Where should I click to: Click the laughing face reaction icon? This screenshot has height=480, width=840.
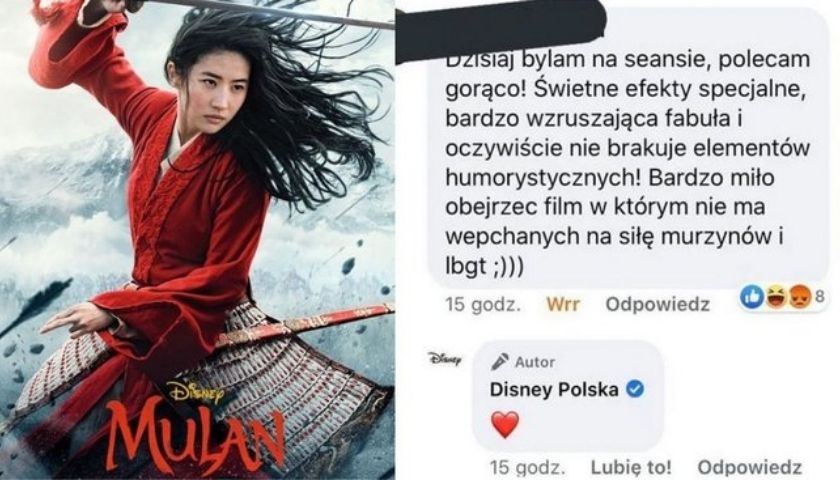click(776, 296)
